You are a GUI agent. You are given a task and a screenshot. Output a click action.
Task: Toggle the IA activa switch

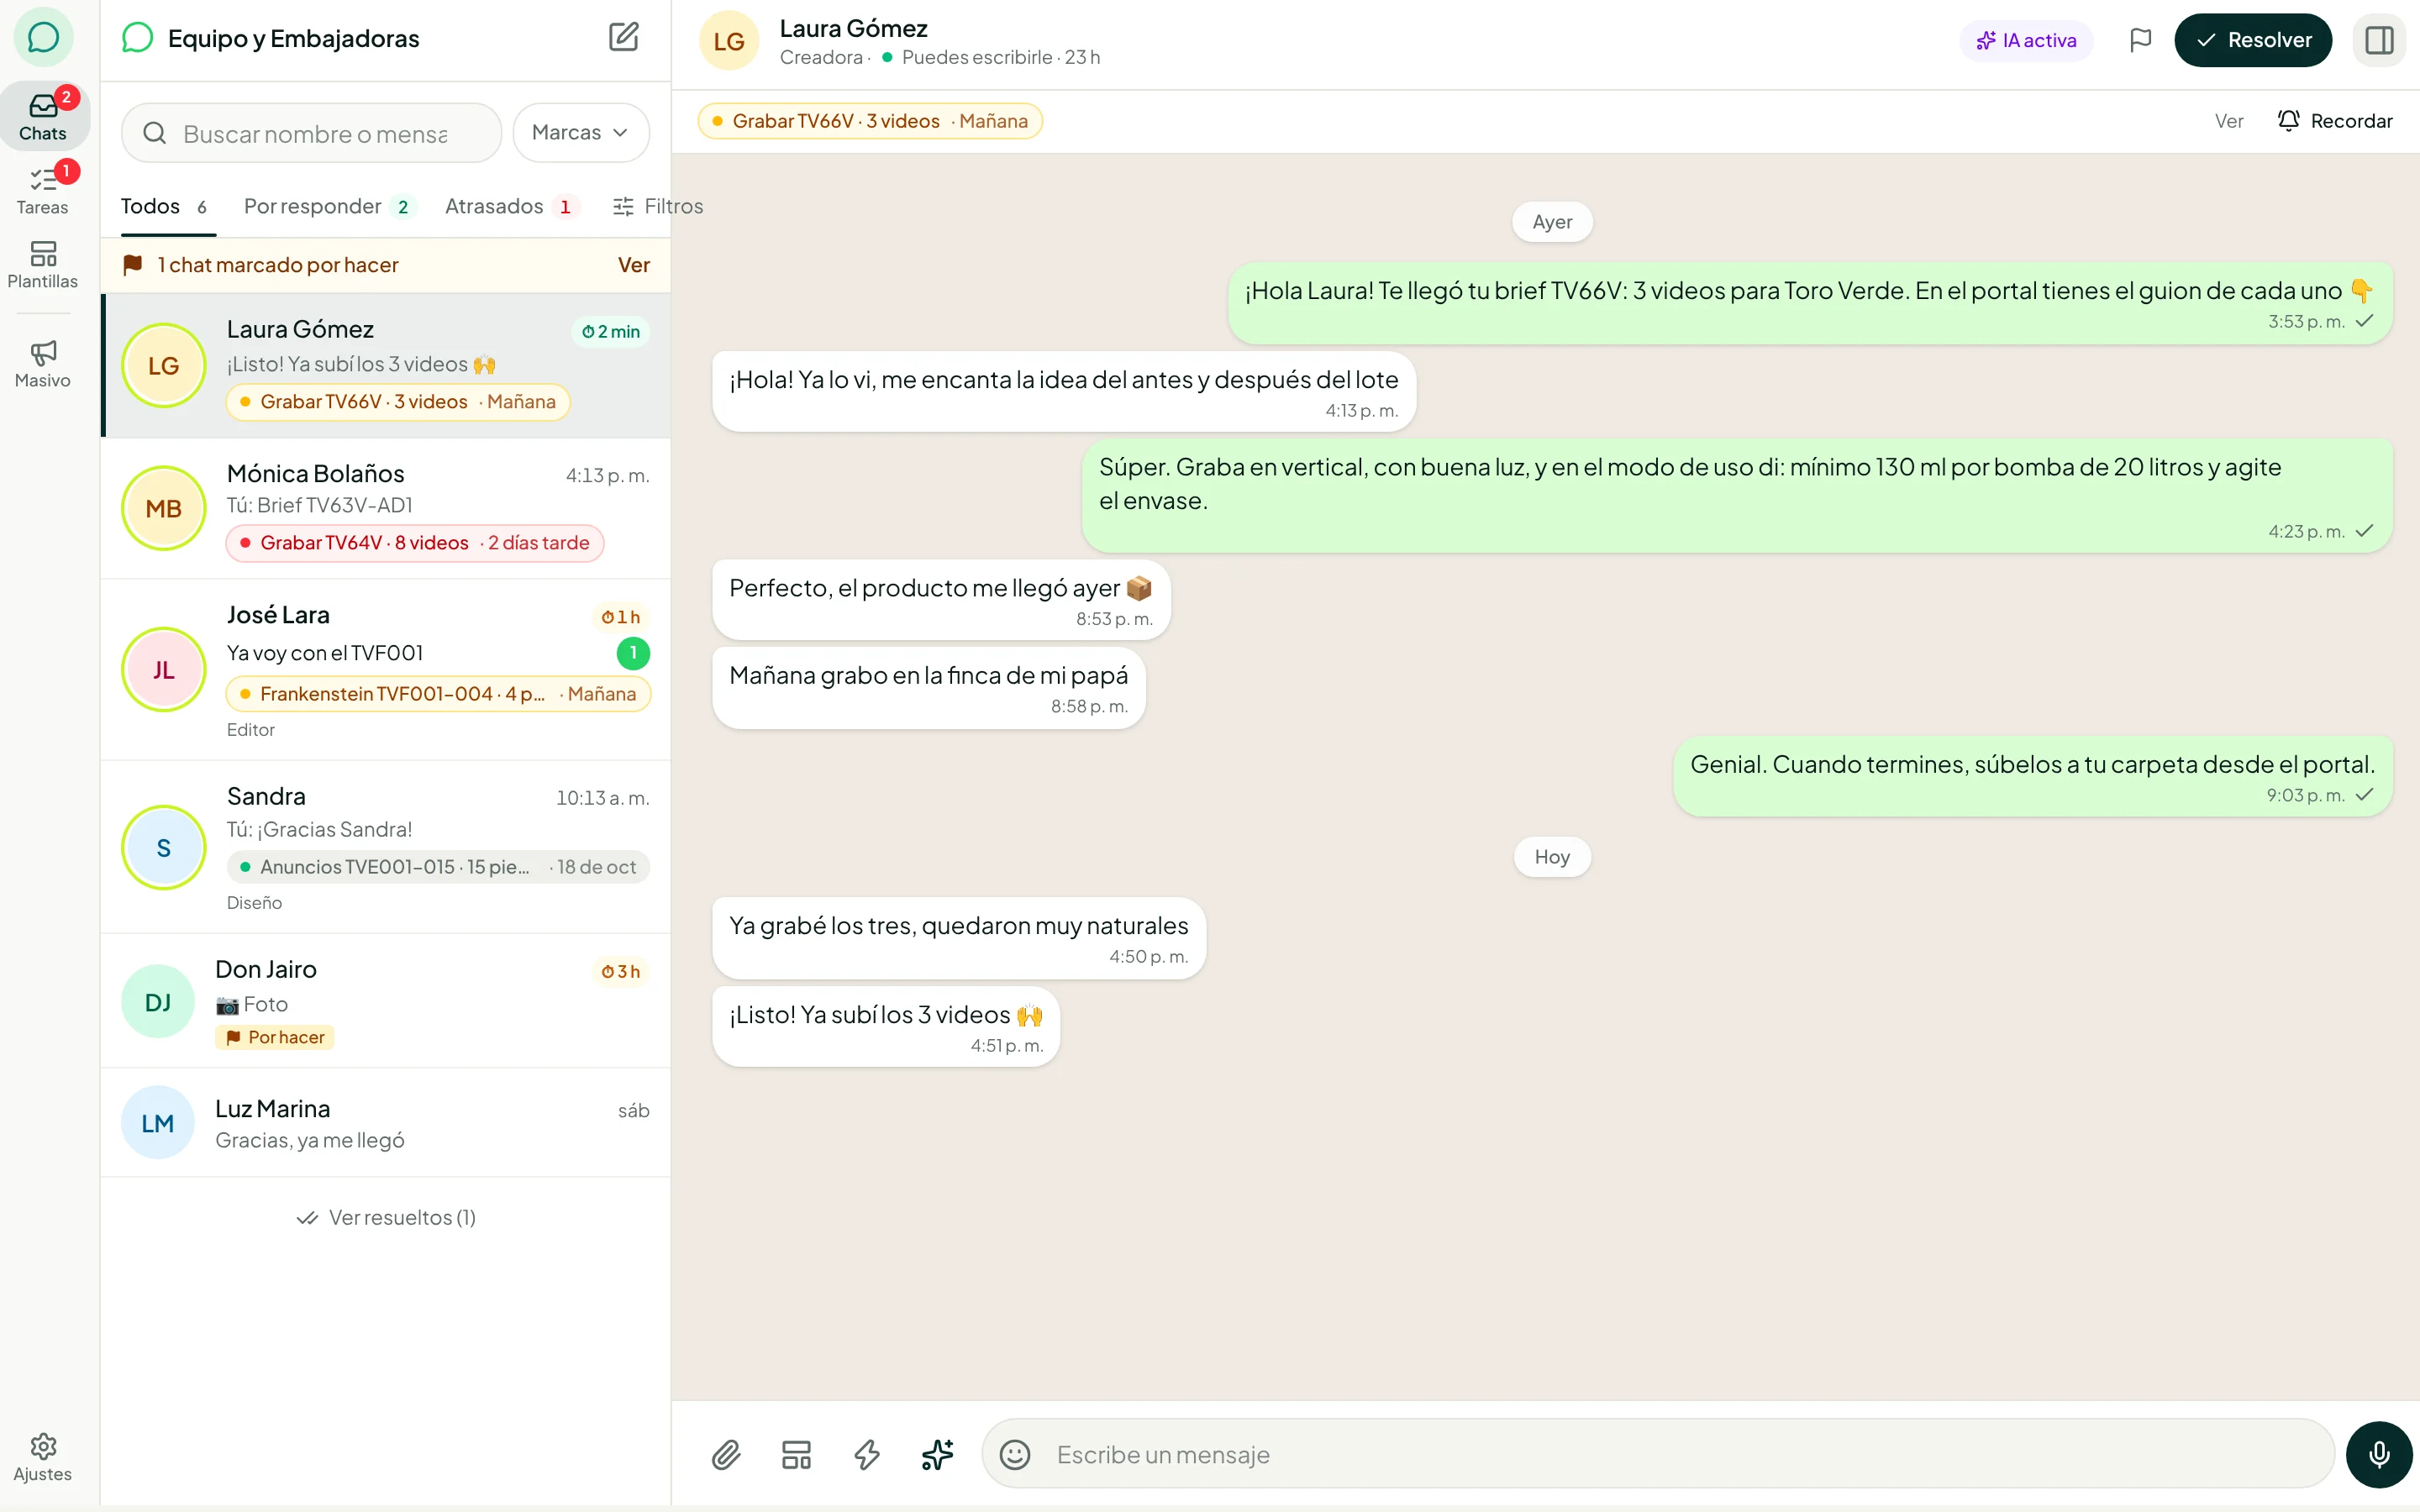pos(2026,40)
